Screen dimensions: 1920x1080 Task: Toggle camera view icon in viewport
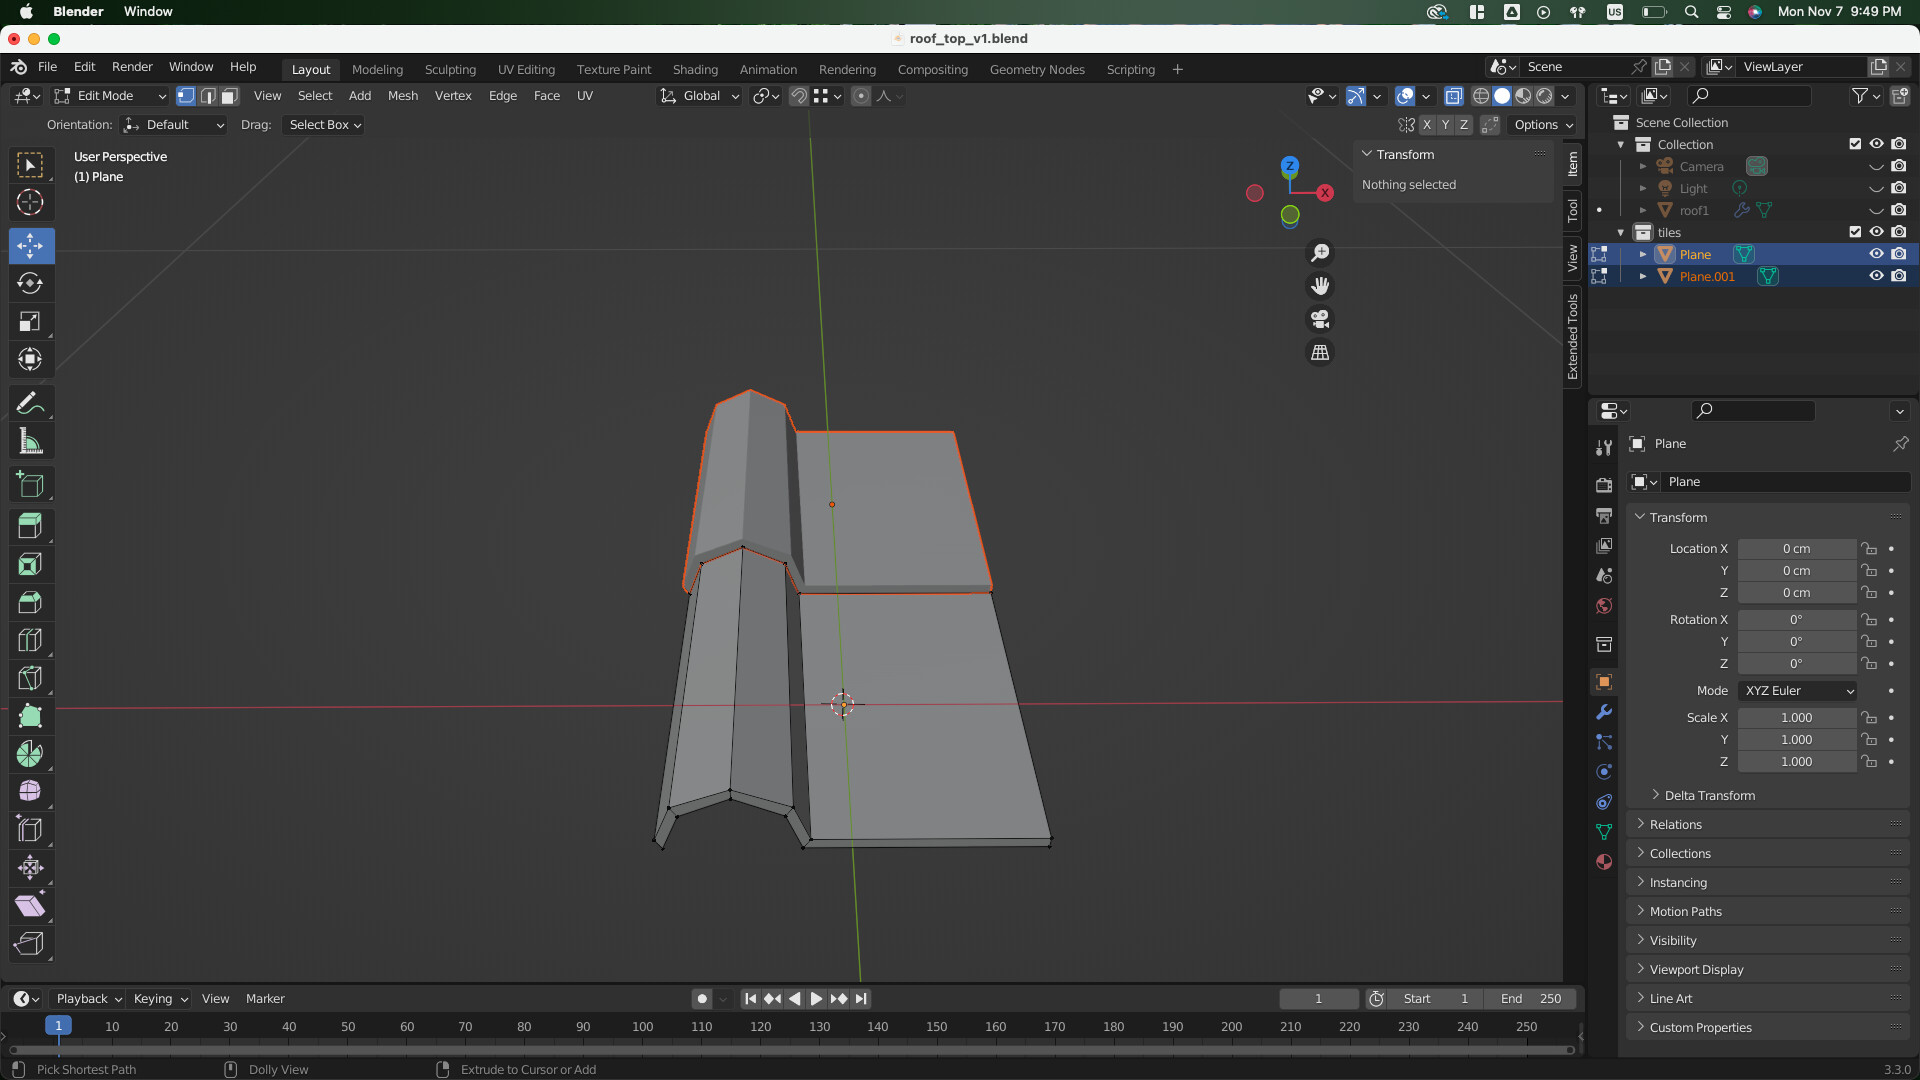[x=1320, y=319]
